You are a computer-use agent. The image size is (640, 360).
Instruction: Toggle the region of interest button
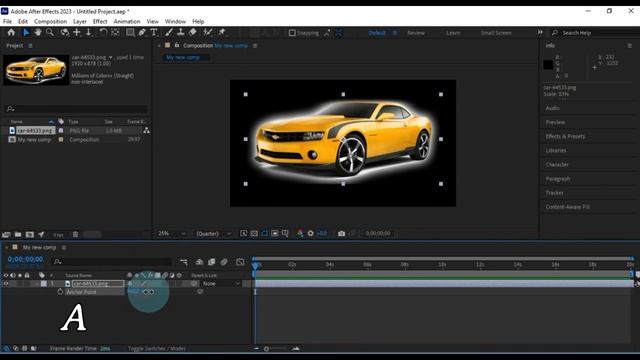pos(275,233)
